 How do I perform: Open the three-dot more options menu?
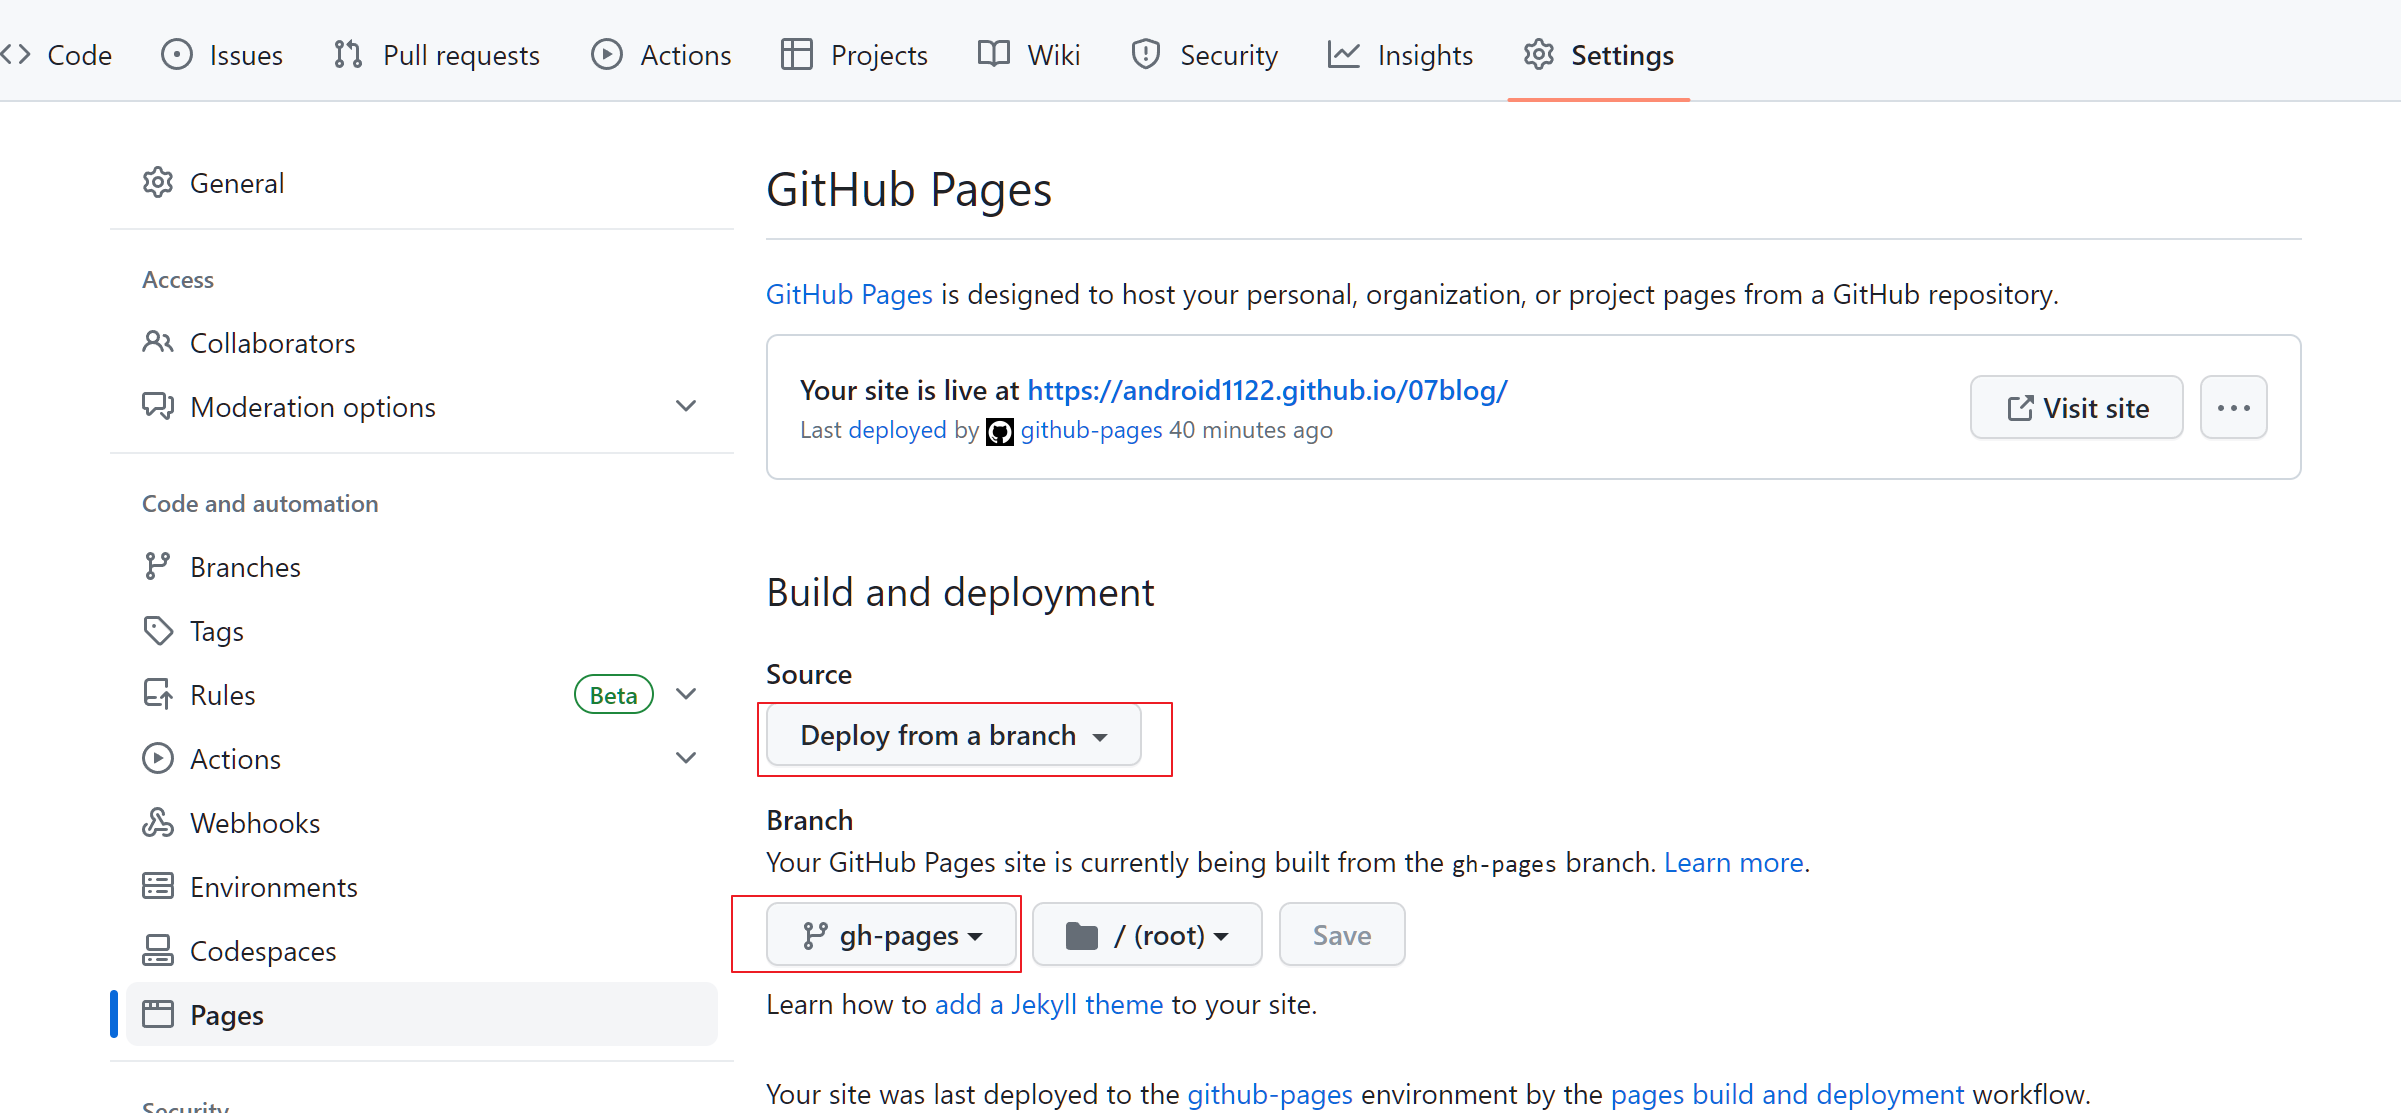coord(2233,408)
